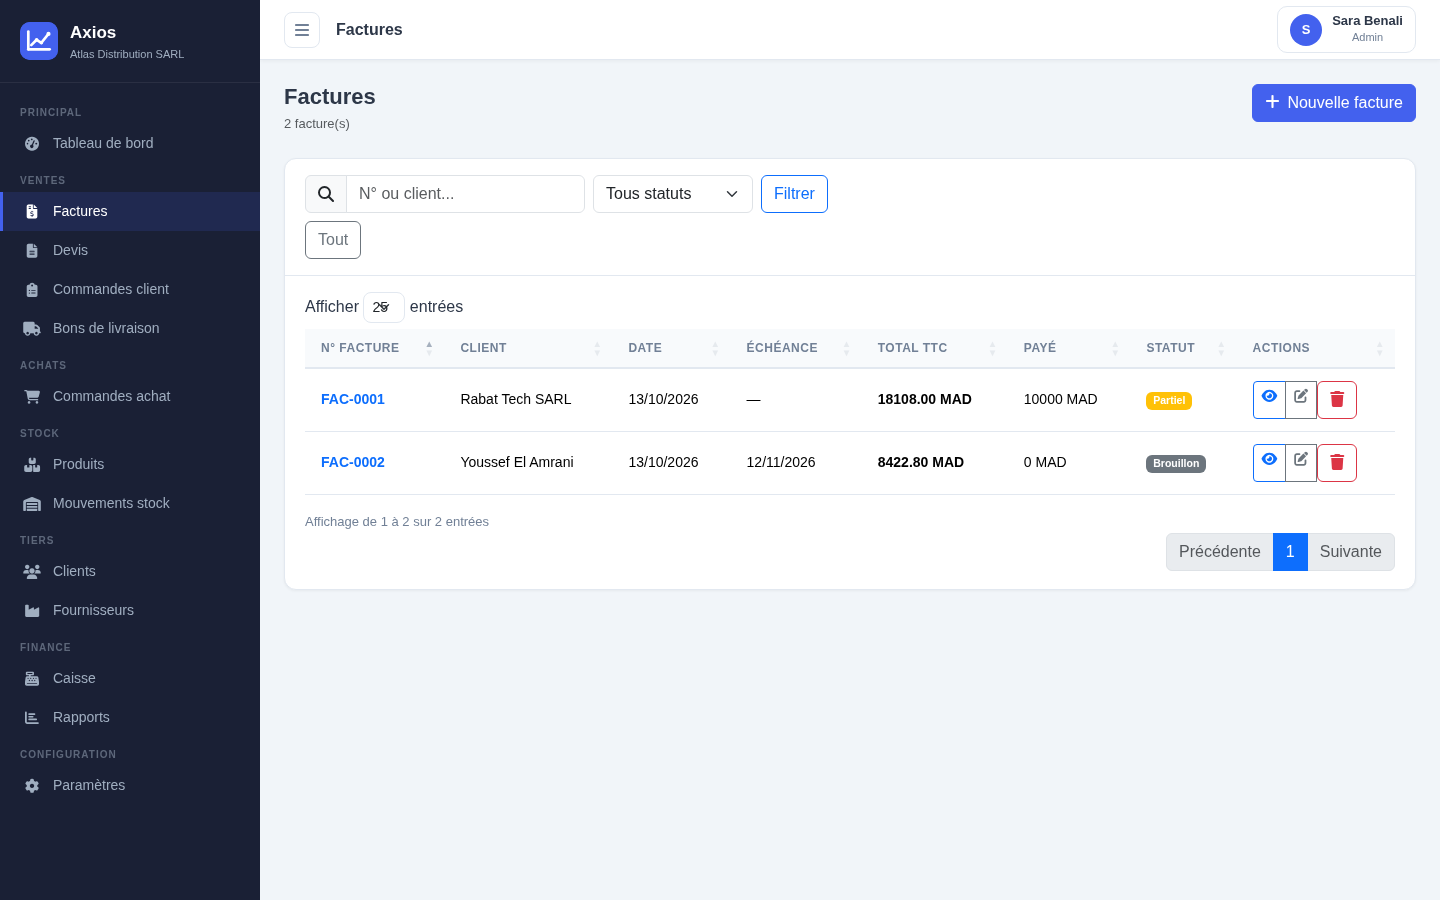Screen dimensions: 1440x900
Task: Sort table by Total TTC column
Action: point(935,348)
